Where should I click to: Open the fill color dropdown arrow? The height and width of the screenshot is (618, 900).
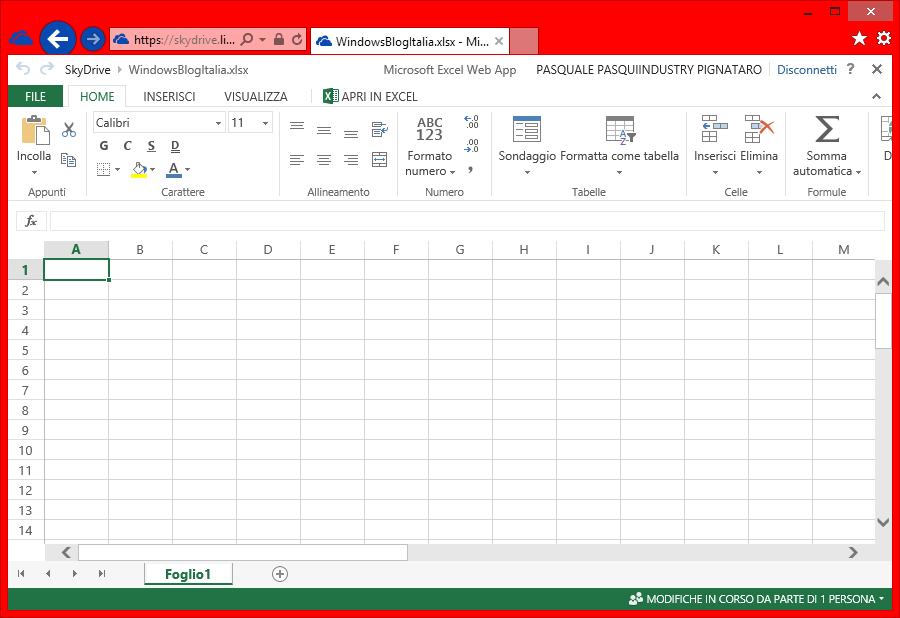[x=153, y=170]
